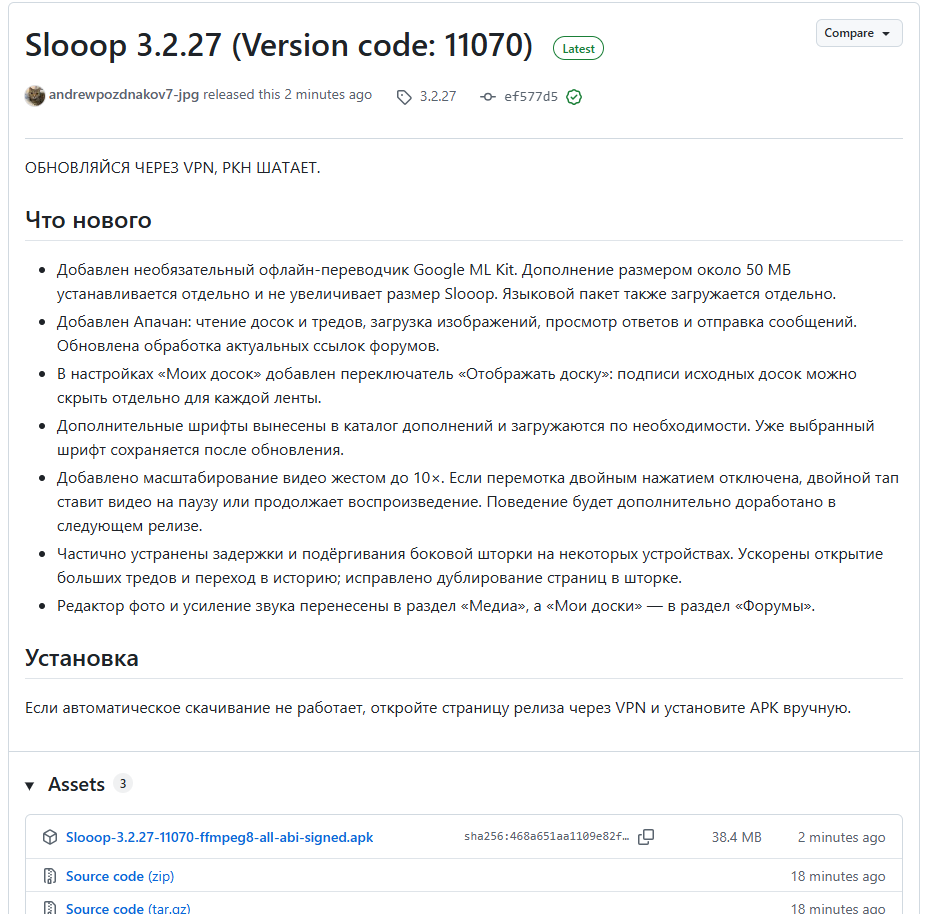Screen dimensions: 944x914
Task: Click the tag icon beside 3.2.27
Action: pyautogui.click(x=404, y=97)
